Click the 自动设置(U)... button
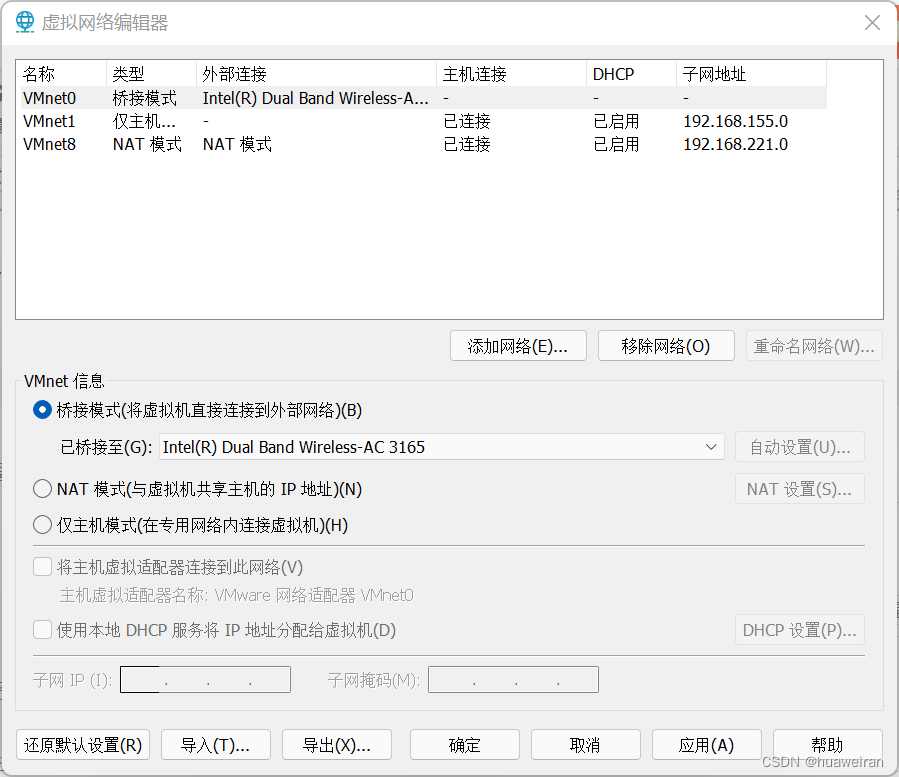899x777 pixels. (800, 447)
